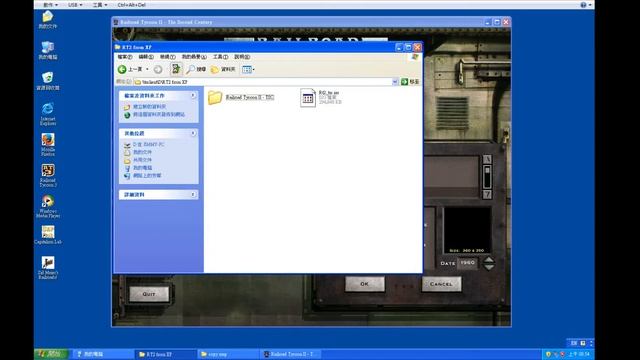The image size is (640, 360).
Task: Go up one folder level in the toolbar
Action: pyautogui.click(x=176, y=69)
